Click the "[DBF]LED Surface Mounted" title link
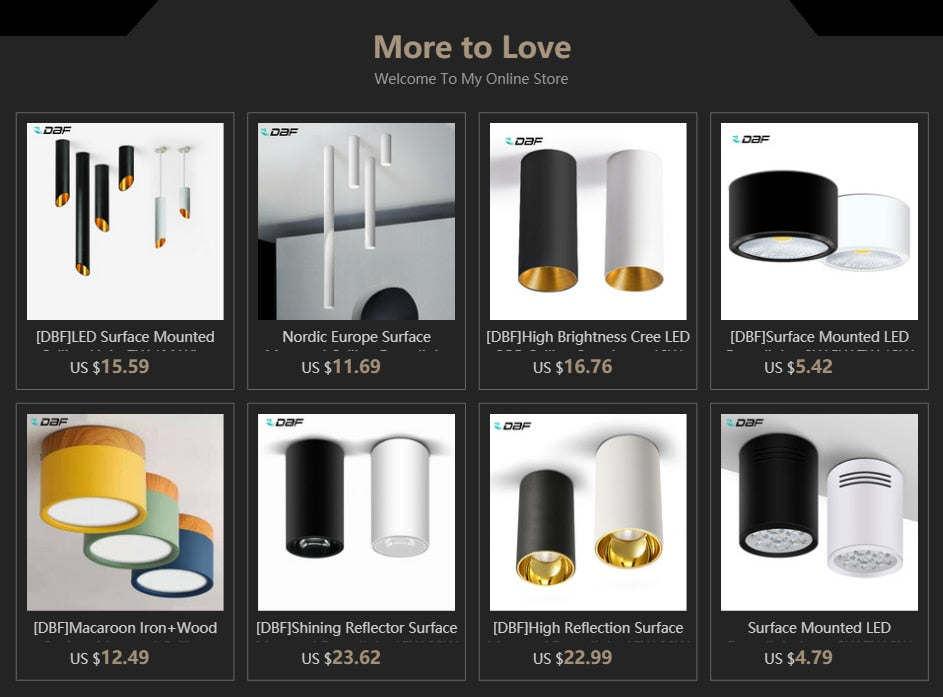Image resolution: width=943 pixels, height=697 pixels. coord(125,337)
